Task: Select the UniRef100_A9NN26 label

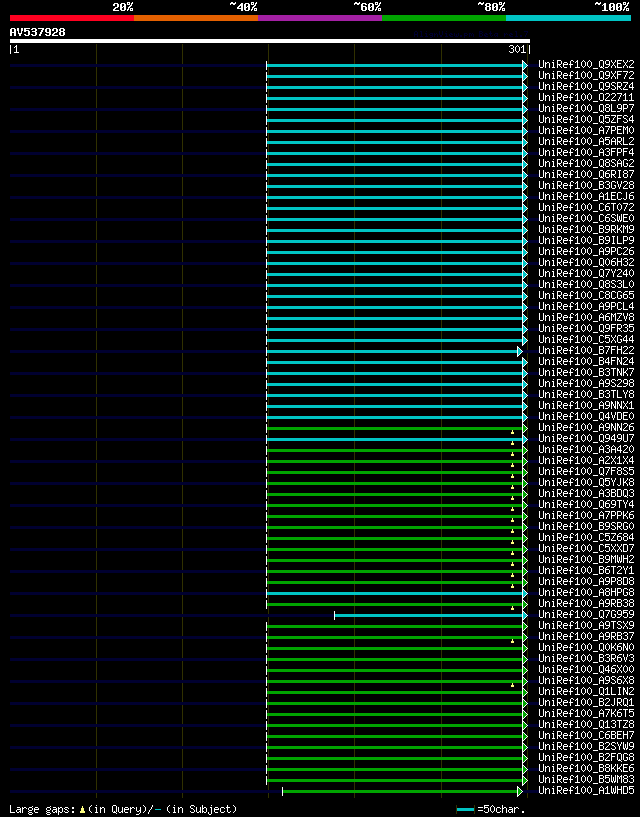Action: coord(586,427)
